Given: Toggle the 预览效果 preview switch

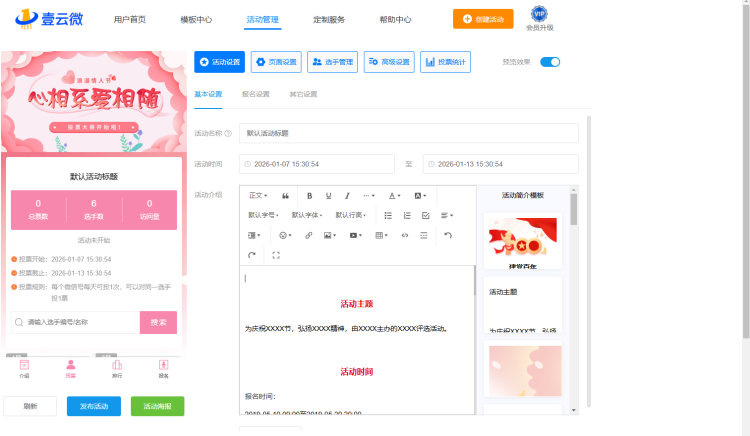Looking at the screenshot, I should pos(550,62).
